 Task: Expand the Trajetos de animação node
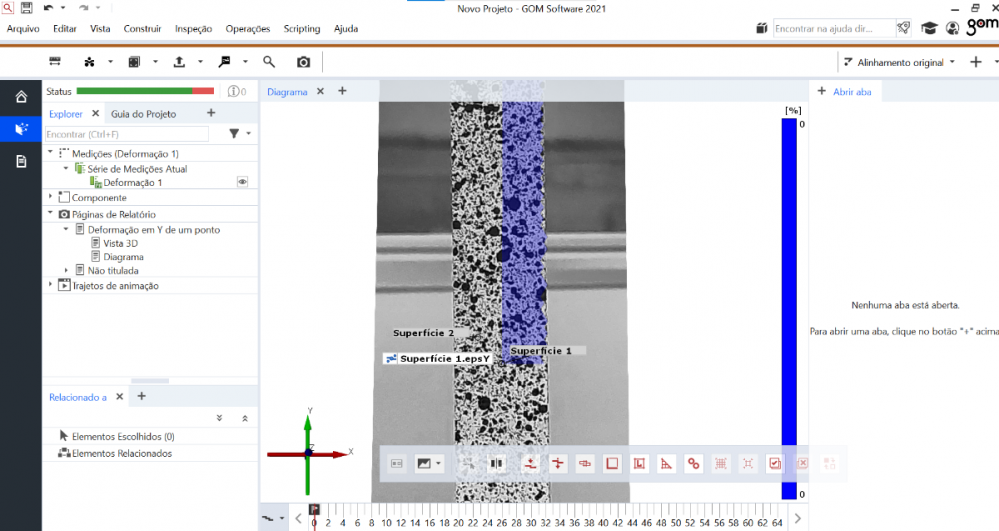[x=51, y=286]
